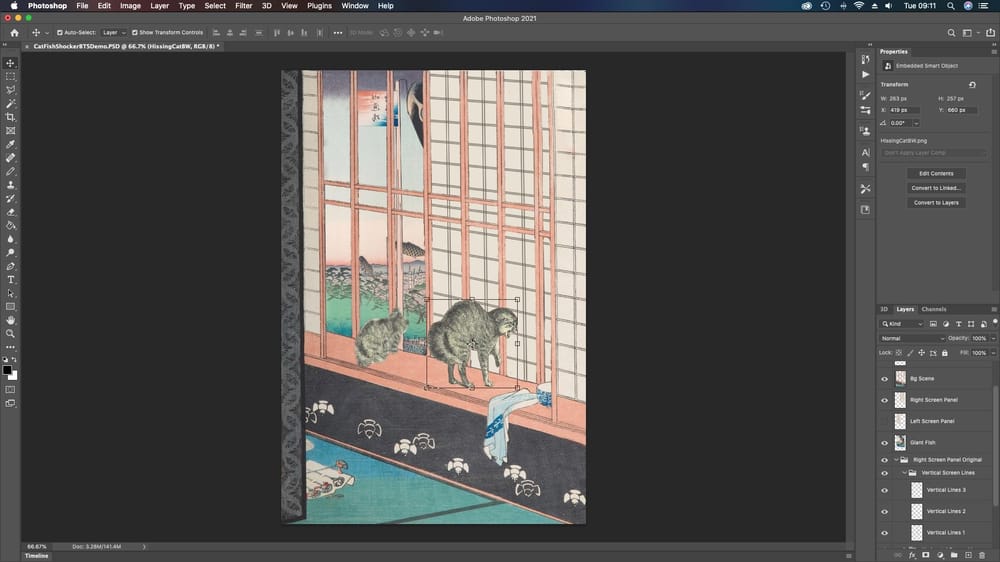Click the Edit Contents button
The height and width of the screenshot is (562, 1000).
pos(936,174)
